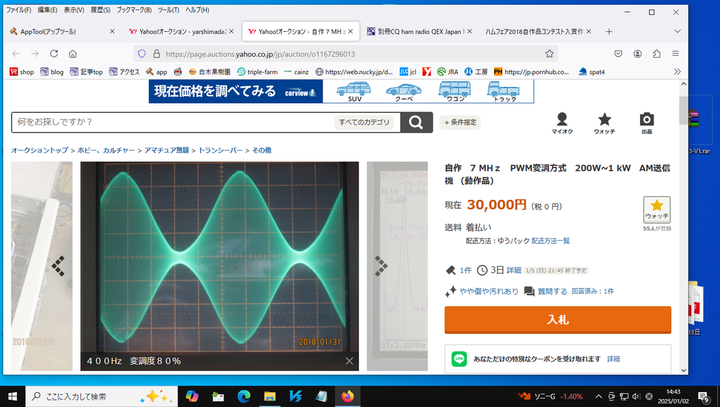Open the browser home page icon
Image resolution: width=720 pixels, height=407 pixels.
tap(73, 54)
